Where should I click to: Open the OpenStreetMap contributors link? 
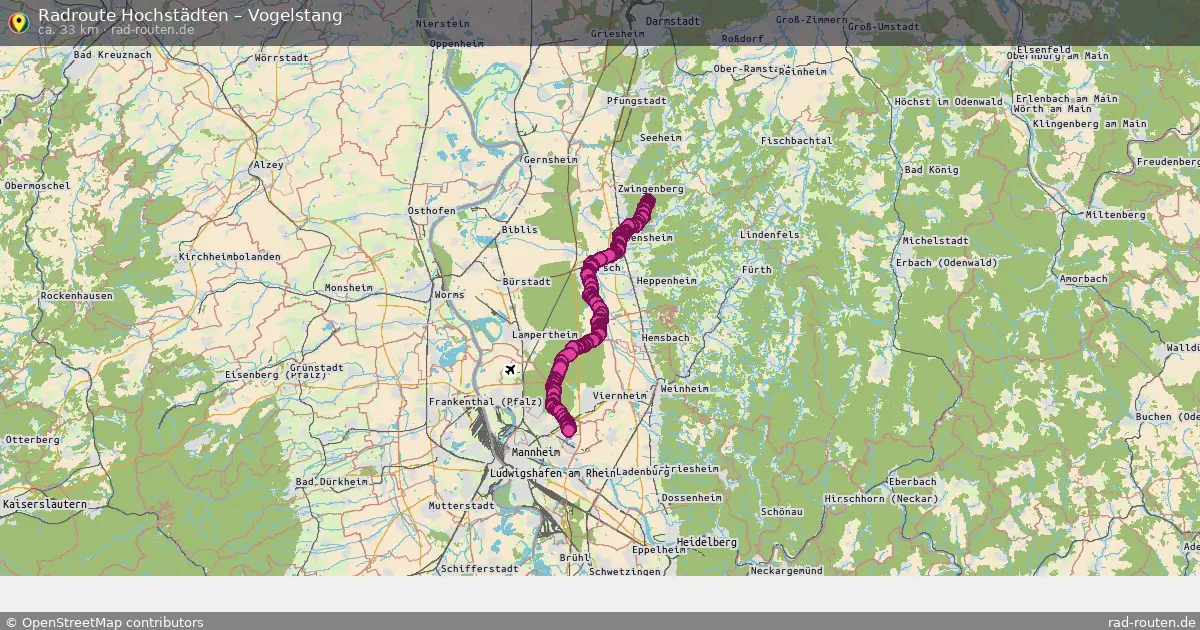point(104,622)
